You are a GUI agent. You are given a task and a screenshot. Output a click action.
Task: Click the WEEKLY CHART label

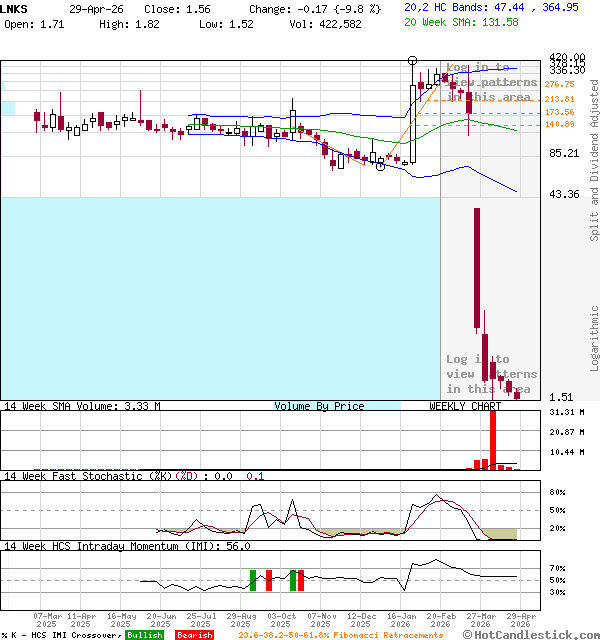point(465,407)
